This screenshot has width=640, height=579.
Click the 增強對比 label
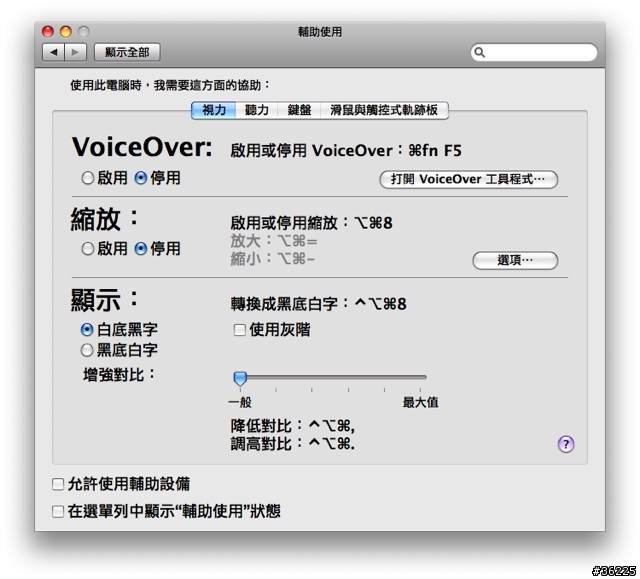point(119,375)
